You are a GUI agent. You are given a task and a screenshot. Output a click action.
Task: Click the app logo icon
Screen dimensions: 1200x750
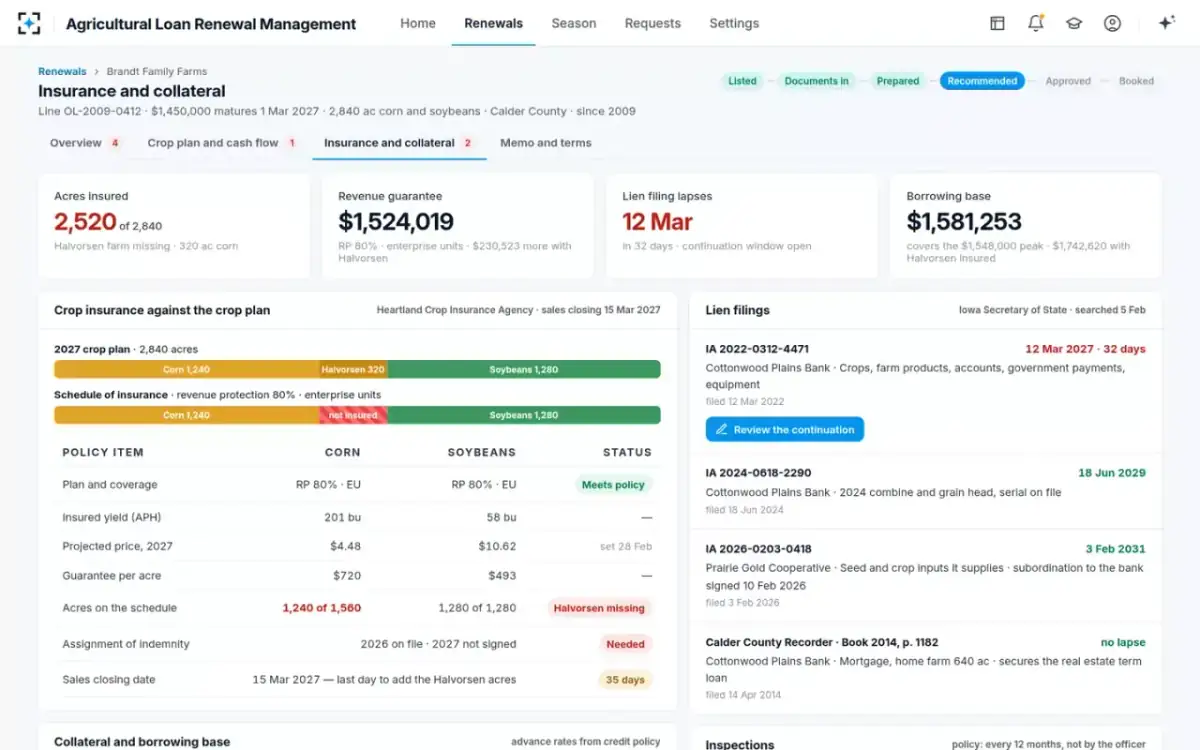(29, 23)
